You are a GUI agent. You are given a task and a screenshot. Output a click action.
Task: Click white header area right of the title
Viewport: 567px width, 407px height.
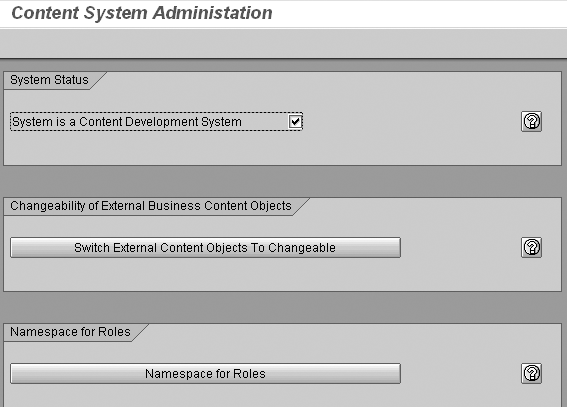pos(419,14)
